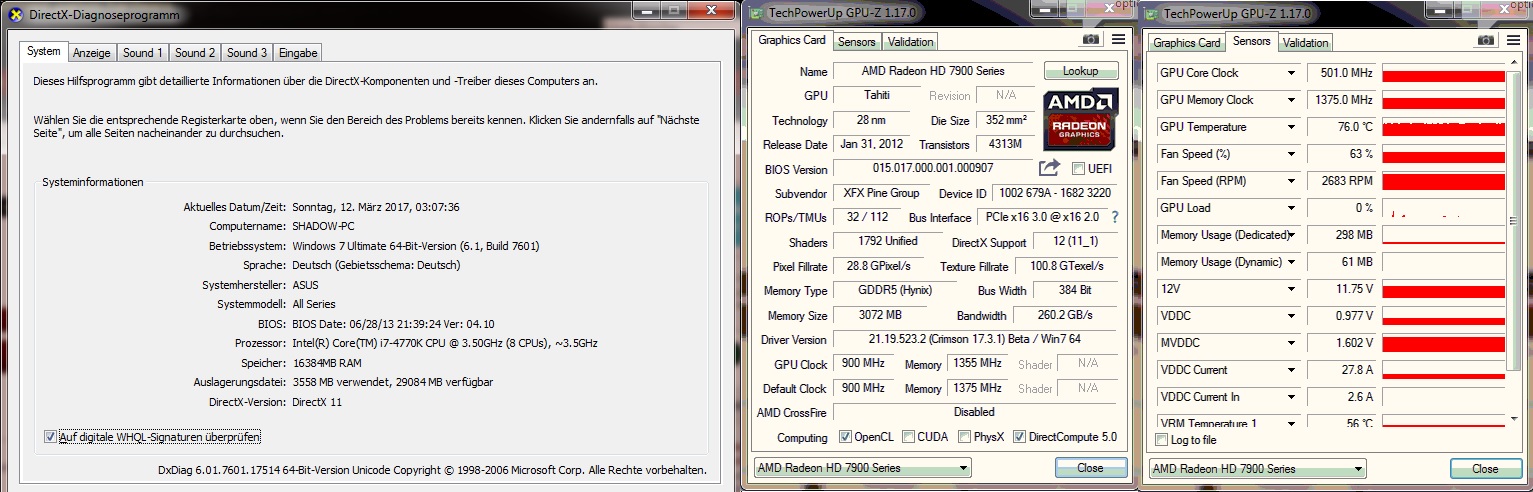Click camera screenshot icon in GPU-Z Sensors window
This screenshot has height=492, width=1533.
[x=1487, y=39]
